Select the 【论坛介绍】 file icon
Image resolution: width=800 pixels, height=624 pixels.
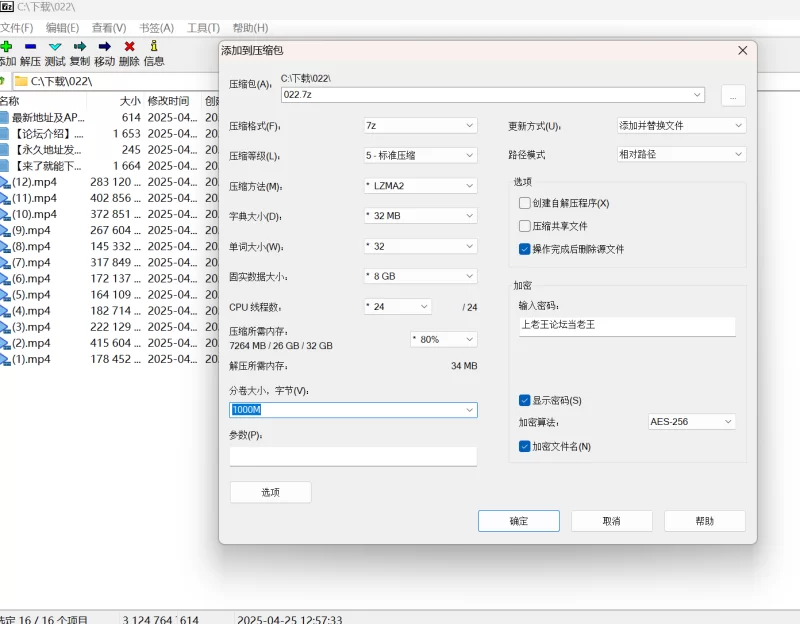[4, 134]
